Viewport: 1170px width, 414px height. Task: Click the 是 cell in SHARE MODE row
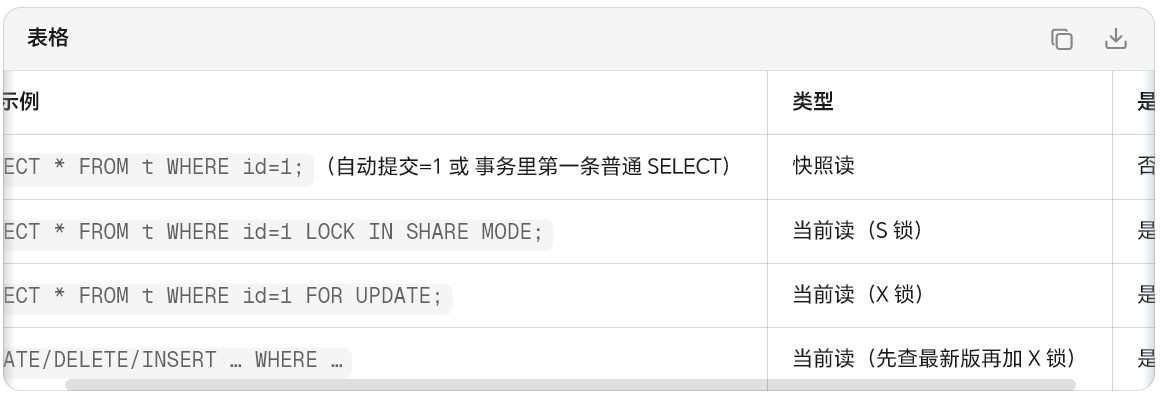click(1146, 231)
